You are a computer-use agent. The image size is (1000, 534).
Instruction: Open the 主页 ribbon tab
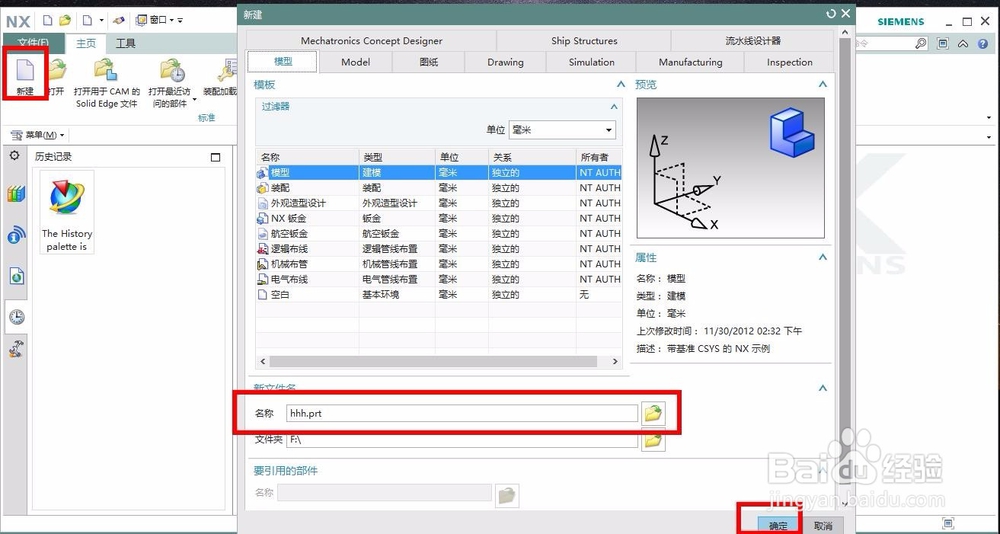pyautogui.click(x=85, y=43)
